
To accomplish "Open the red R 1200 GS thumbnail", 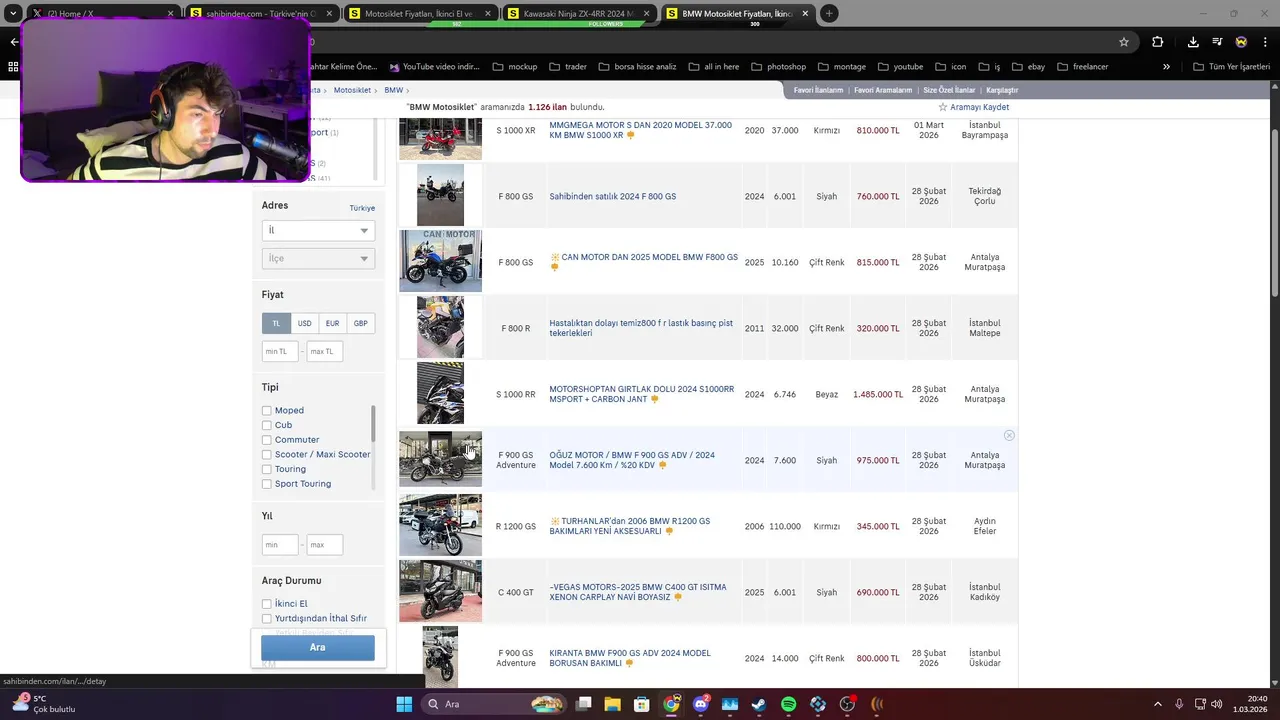I will 440,526.
